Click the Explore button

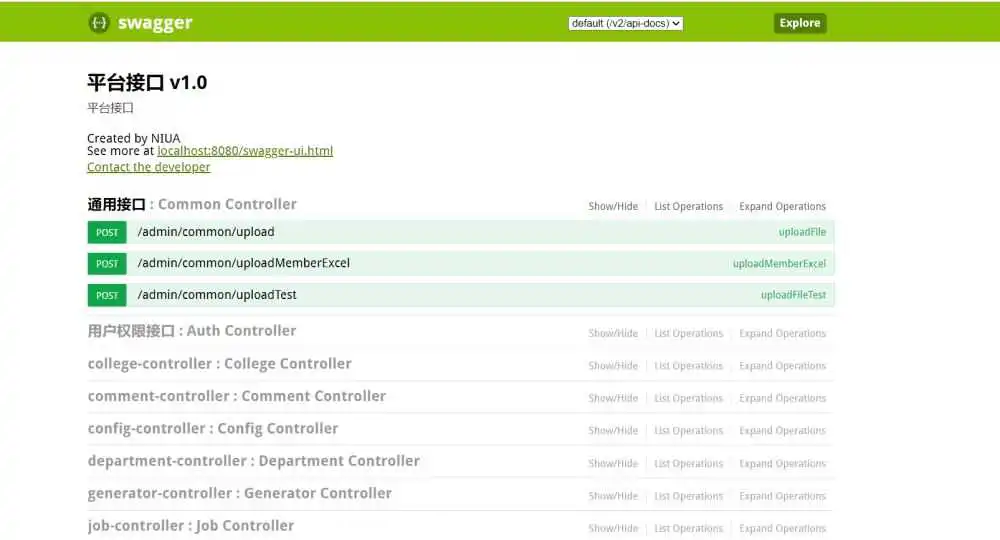pyautogui.click(x=800, y=23)
